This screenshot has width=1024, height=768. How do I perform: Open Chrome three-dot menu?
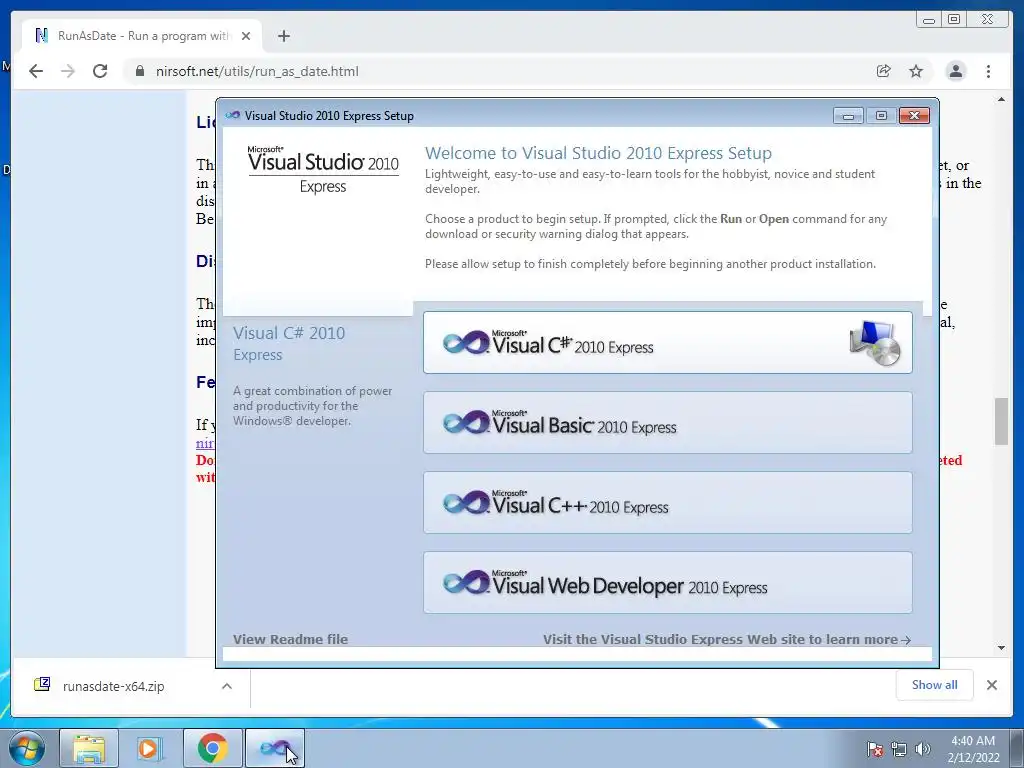(989, 71)
